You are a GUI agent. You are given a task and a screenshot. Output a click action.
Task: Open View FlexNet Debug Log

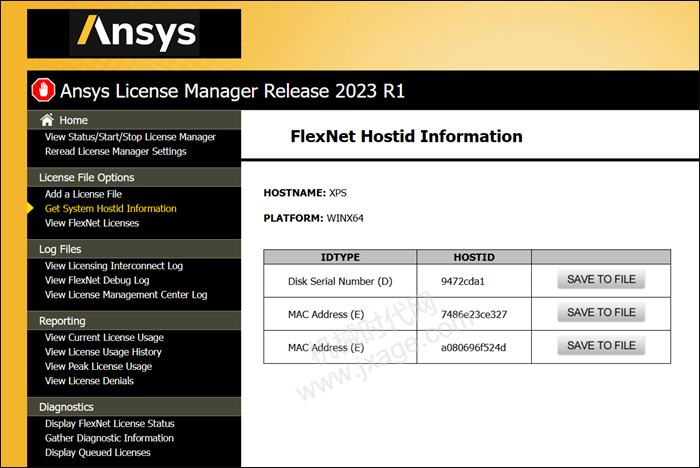point(97,280)
